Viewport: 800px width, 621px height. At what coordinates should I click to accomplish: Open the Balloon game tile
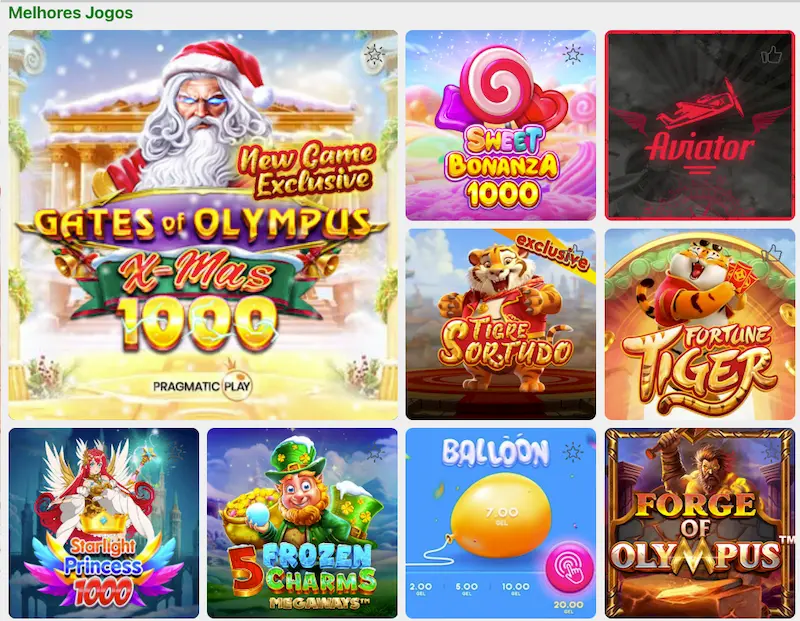tap(501, 523)
